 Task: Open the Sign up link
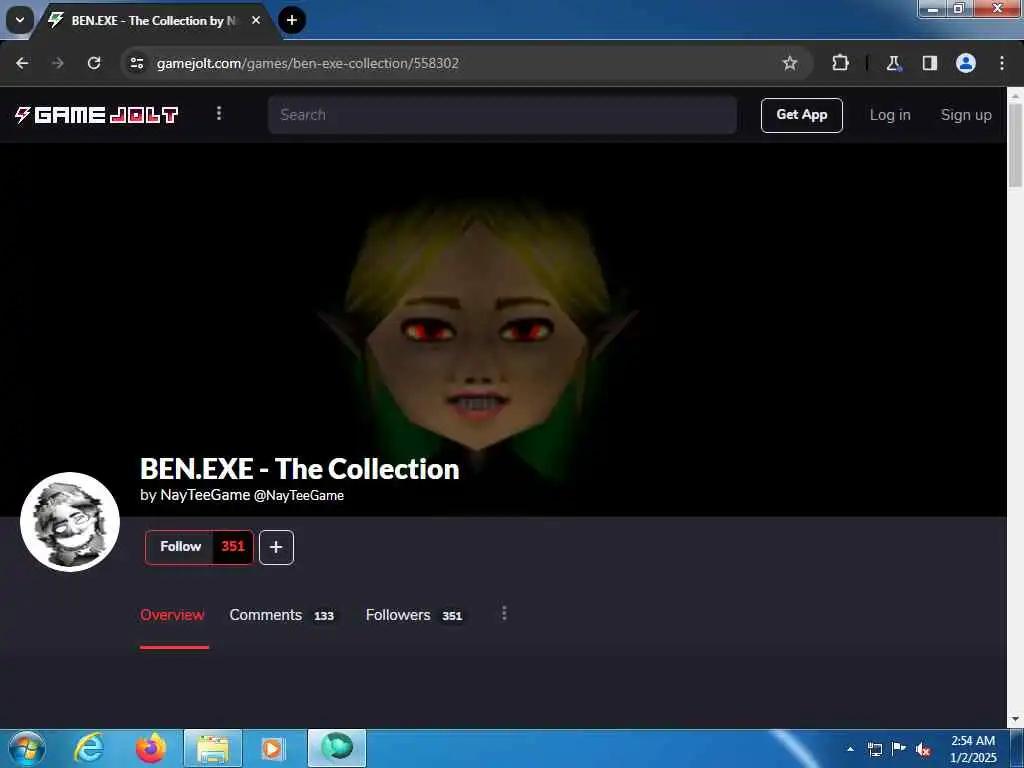[966, 115]
